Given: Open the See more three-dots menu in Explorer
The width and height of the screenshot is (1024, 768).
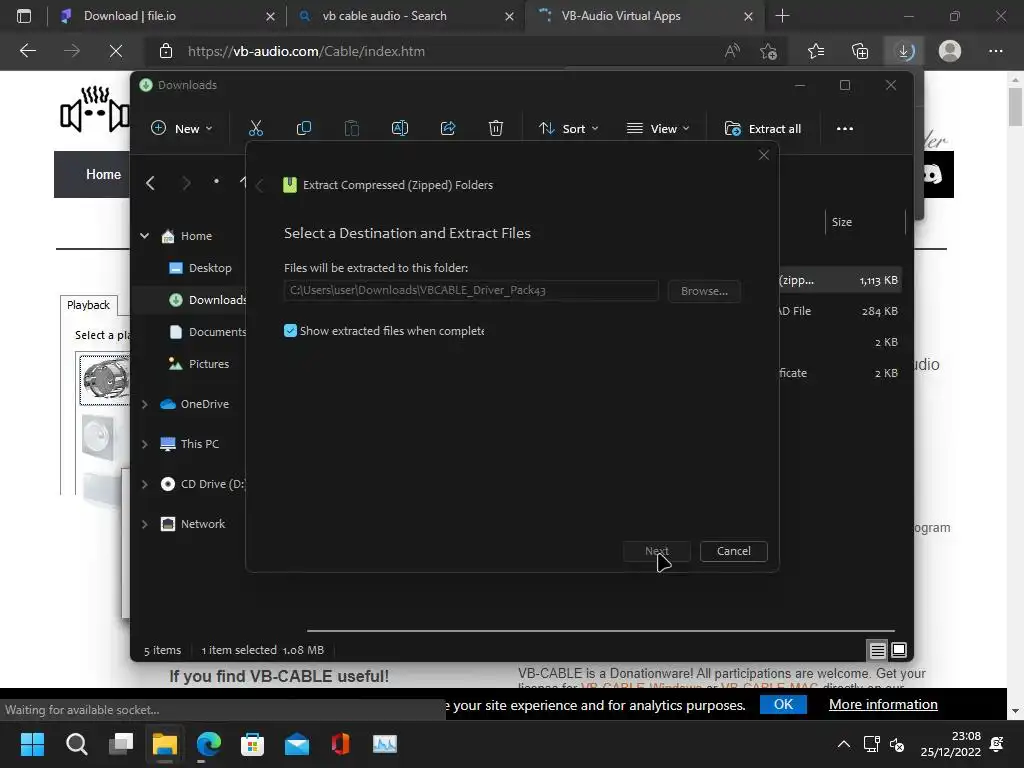Looking at the screenshot, I should 844,129.
